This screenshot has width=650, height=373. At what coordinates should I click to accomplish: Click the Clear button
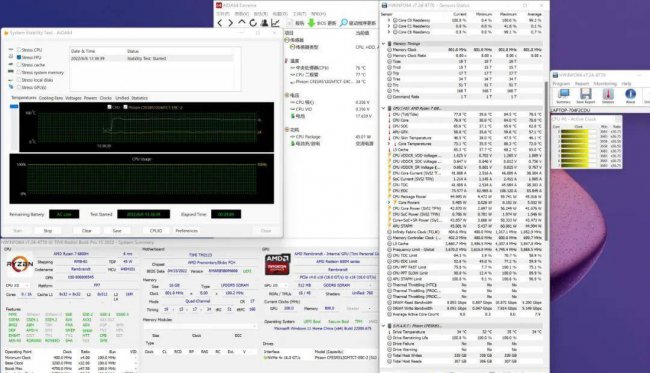[x=87, y=230]
